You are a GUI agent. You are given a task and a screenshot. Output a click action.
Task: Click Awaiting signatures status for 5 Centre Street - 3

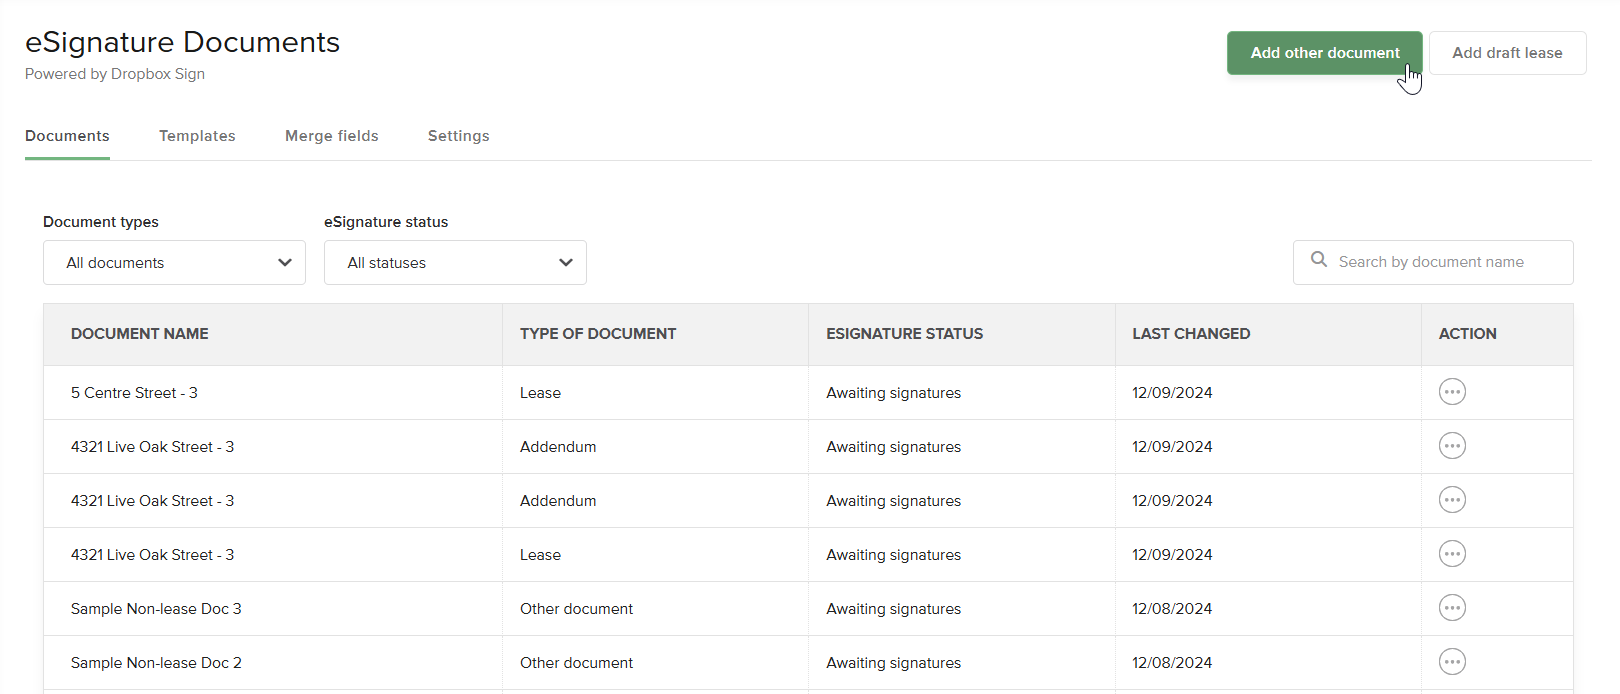click(893, 393)
